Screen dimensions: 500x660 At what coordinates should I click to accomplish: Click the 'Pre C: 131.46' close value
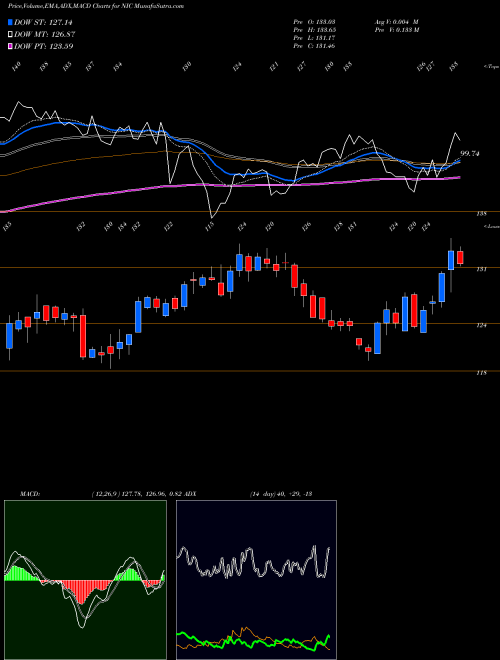pyautogui.click(x=314, y=46)
